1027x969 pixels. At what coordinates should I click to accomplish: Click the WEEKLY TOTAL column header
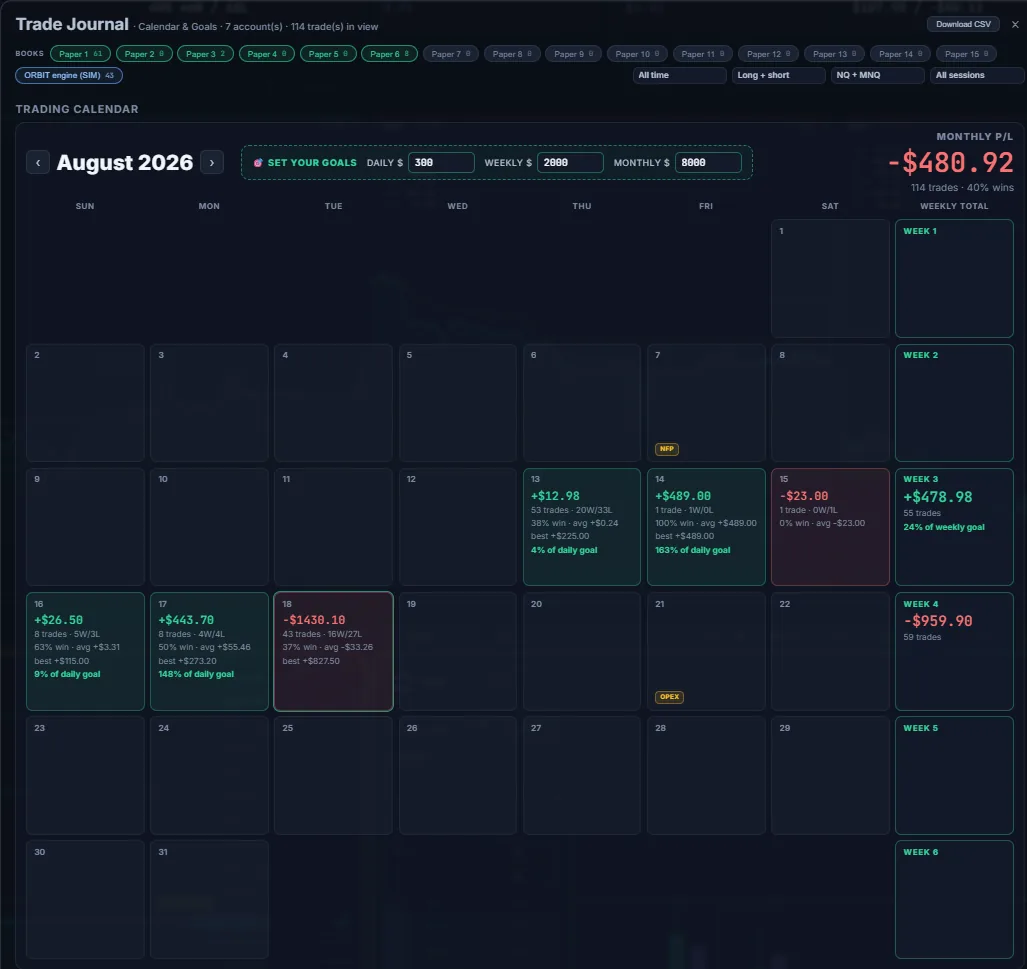click(x=954, y=206)
